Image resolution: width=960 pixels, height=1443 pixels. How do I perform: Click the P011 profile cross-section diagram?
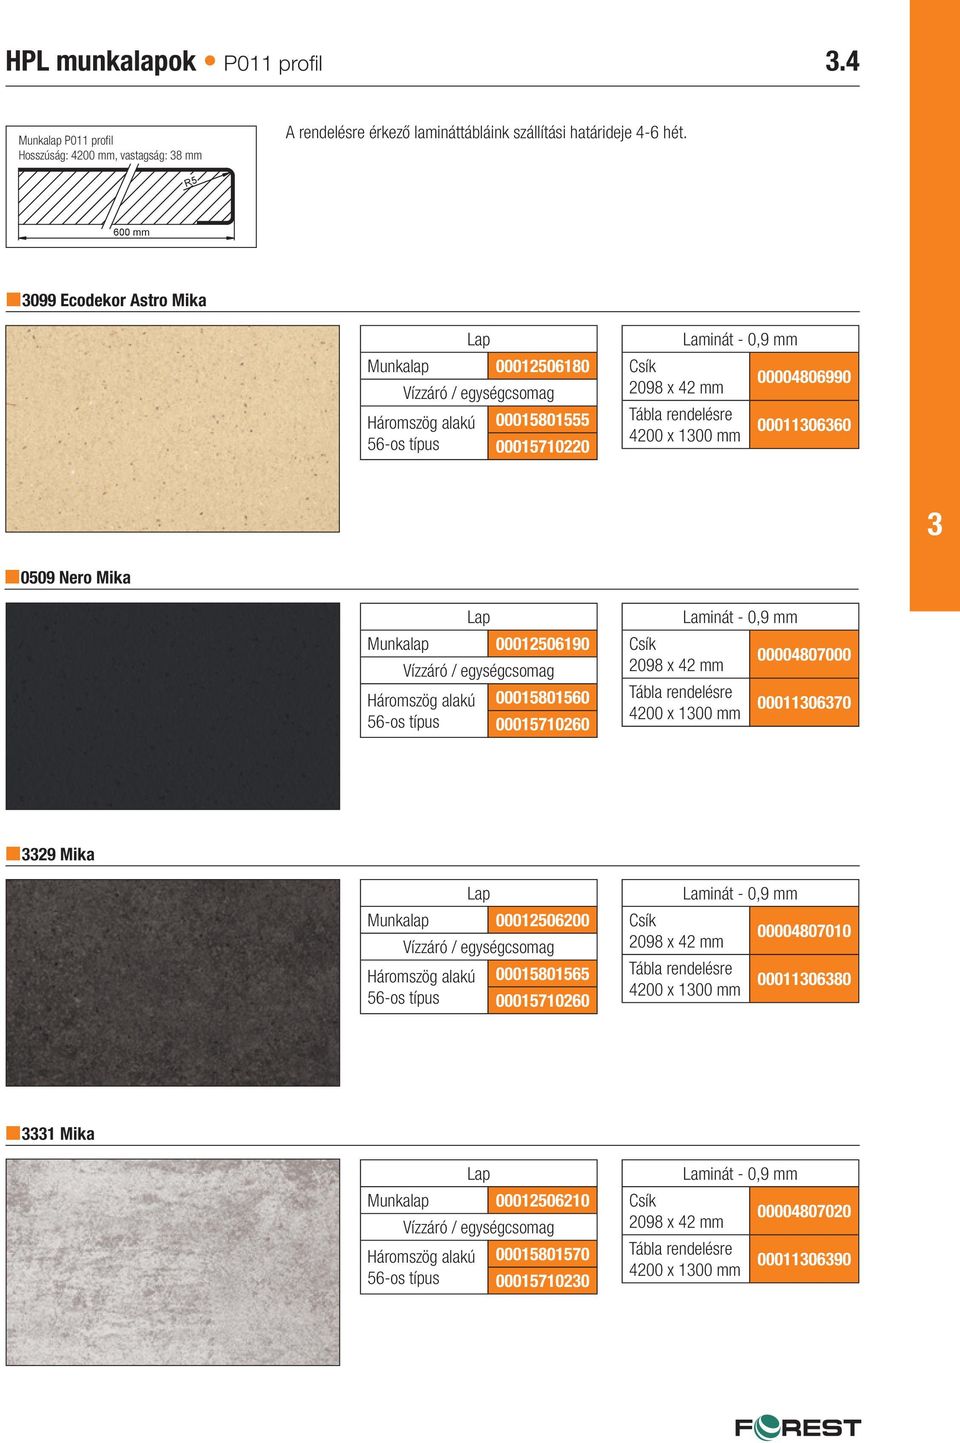pyautogui.click(x=127, y=203)
